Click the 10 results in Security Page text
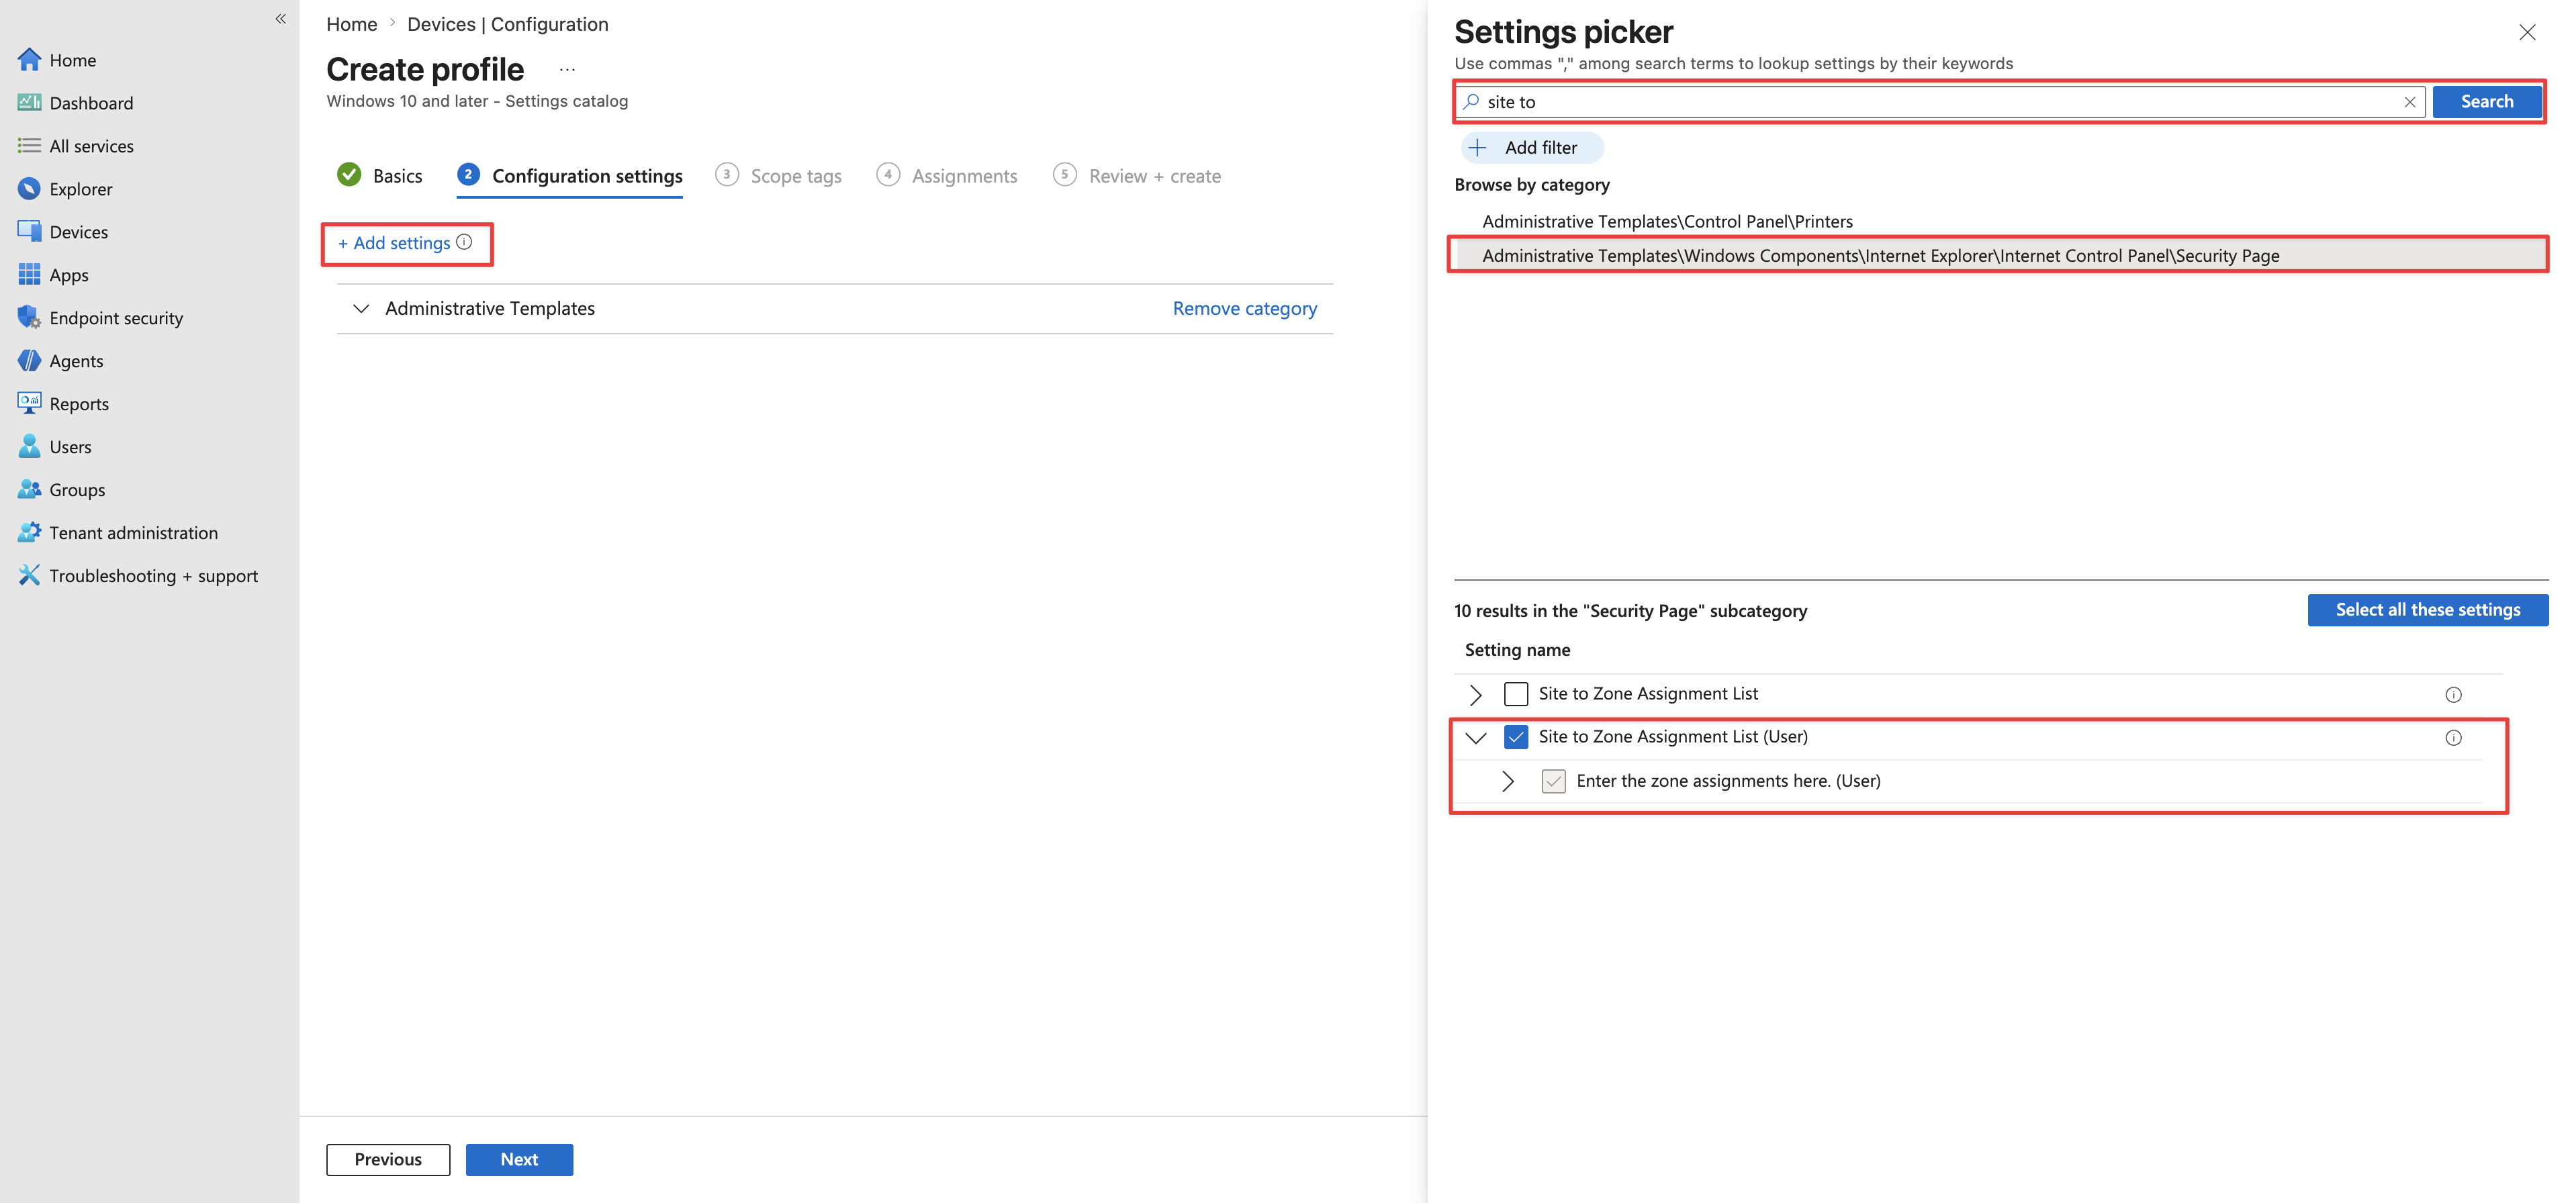 coord(1630,611)
